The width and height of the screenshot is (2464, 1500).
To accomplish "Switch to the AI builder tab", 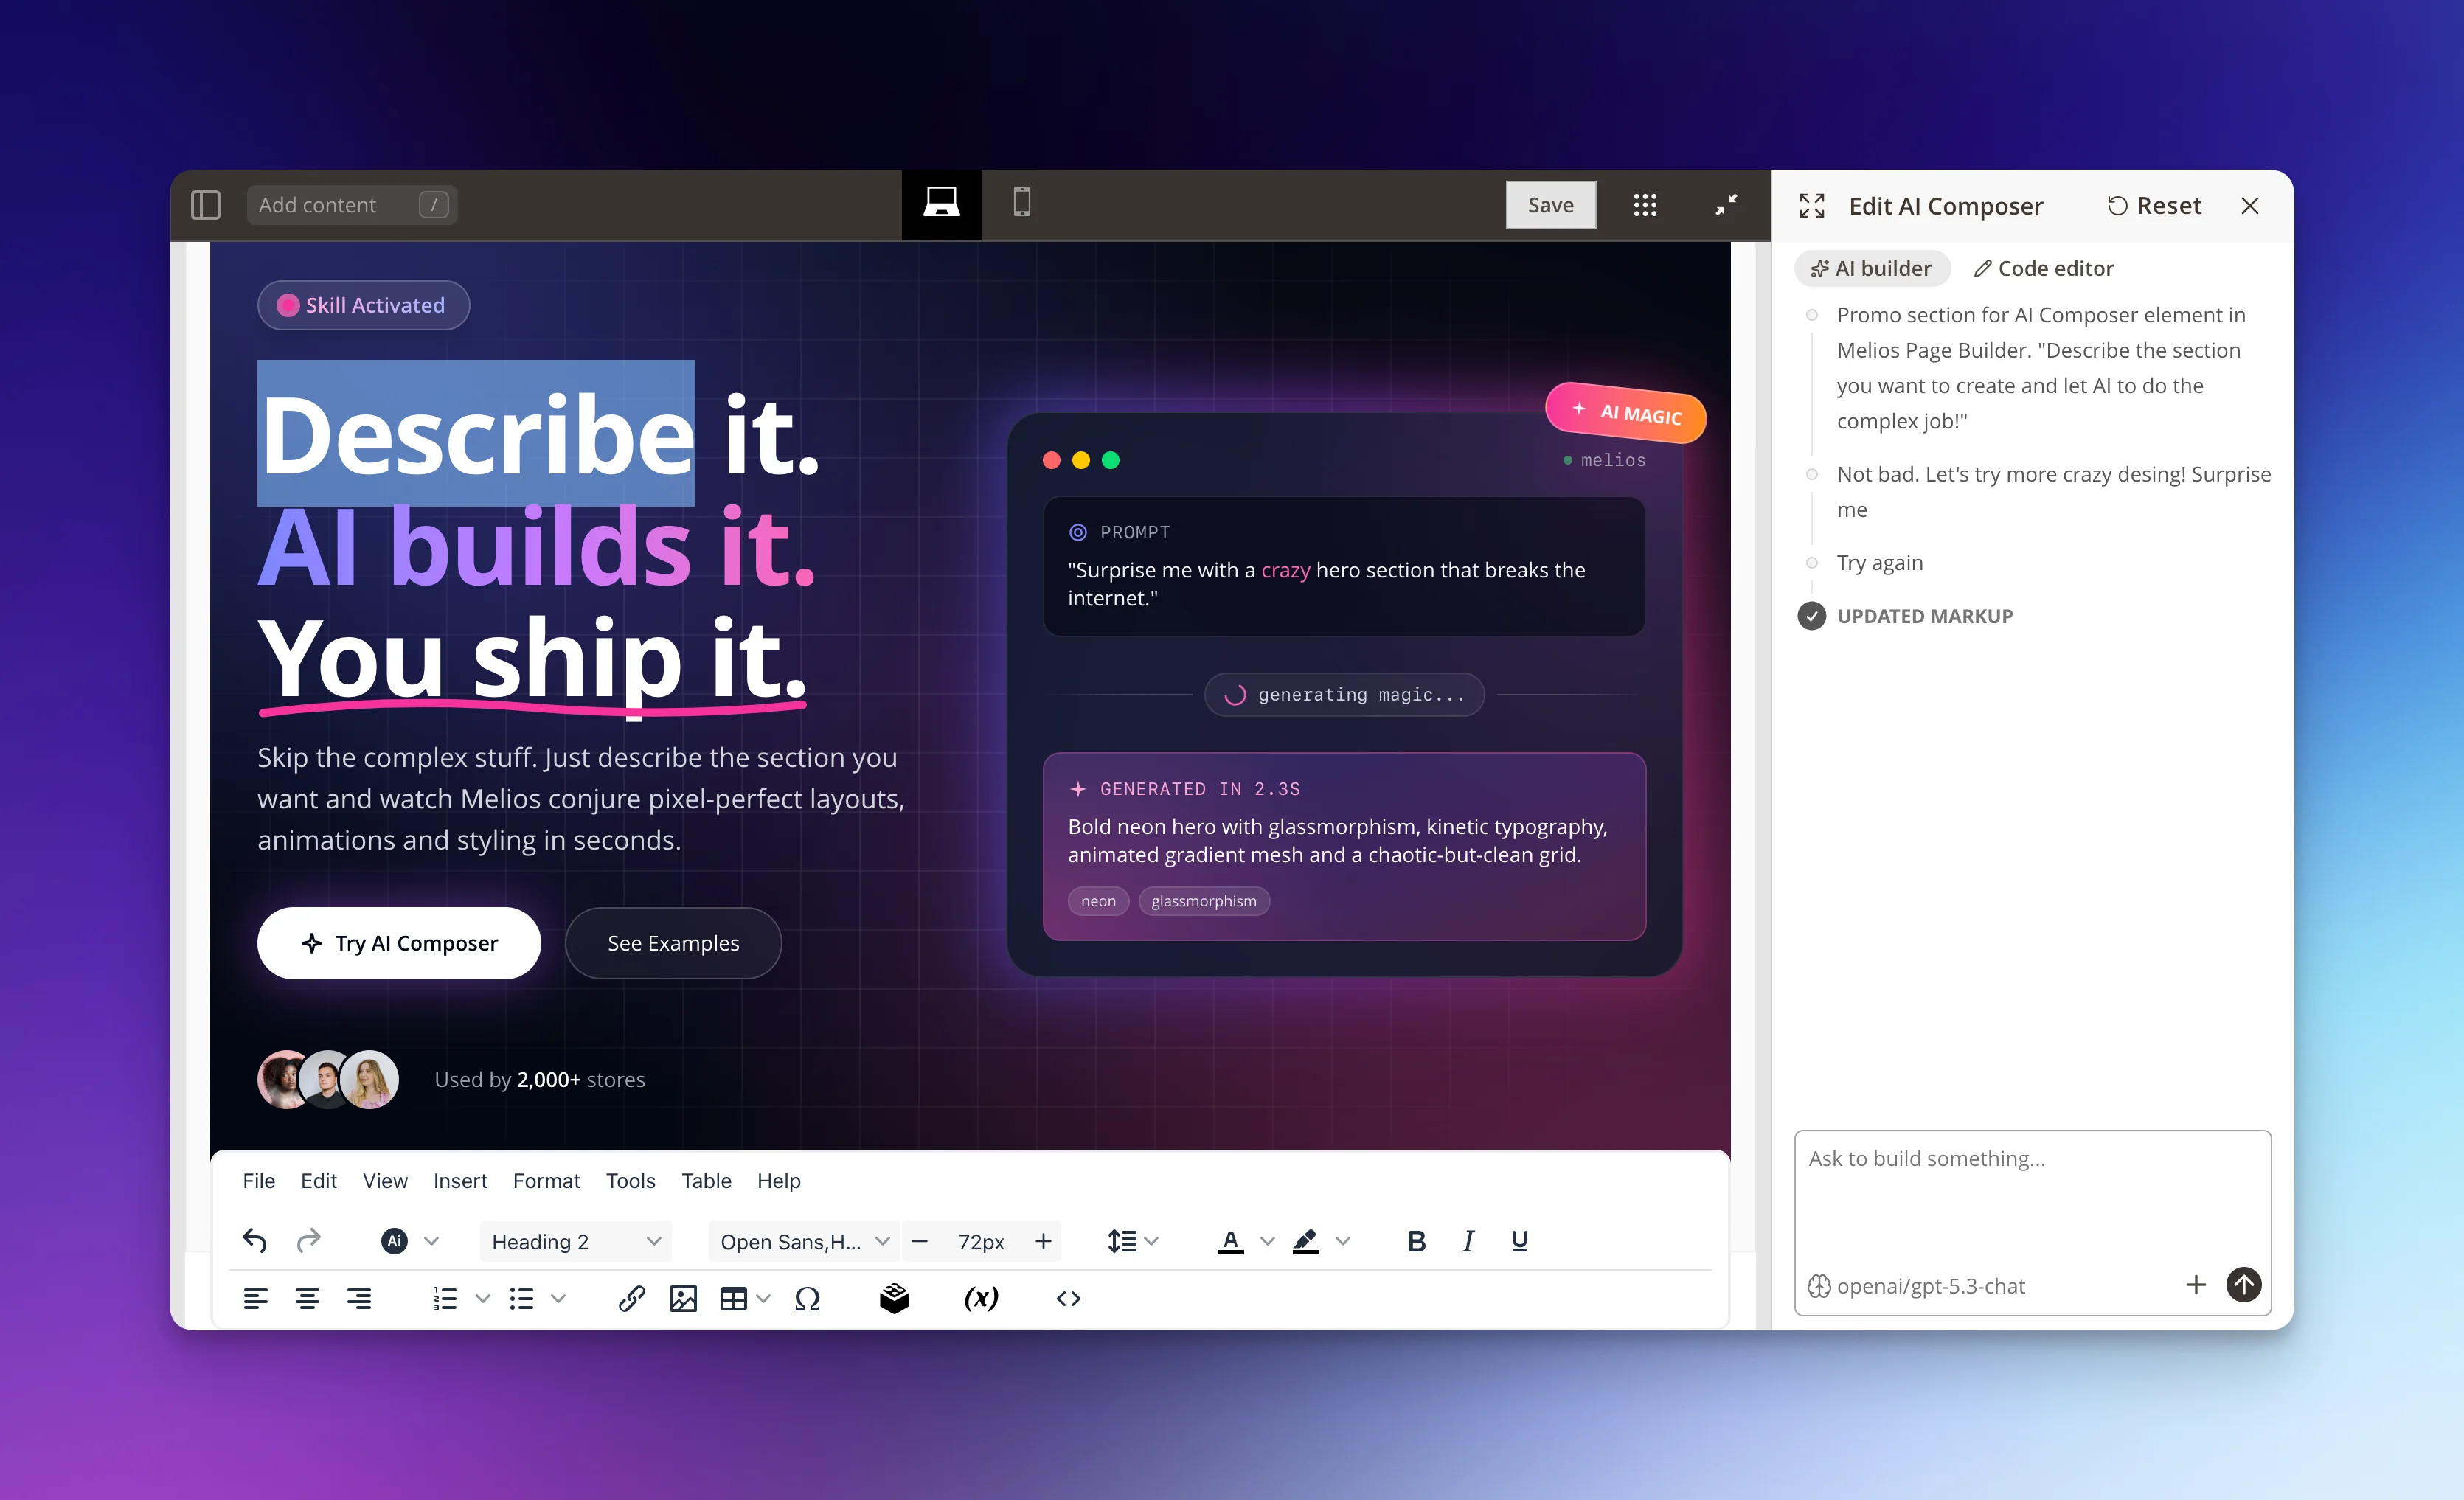I will [1871, 268].
